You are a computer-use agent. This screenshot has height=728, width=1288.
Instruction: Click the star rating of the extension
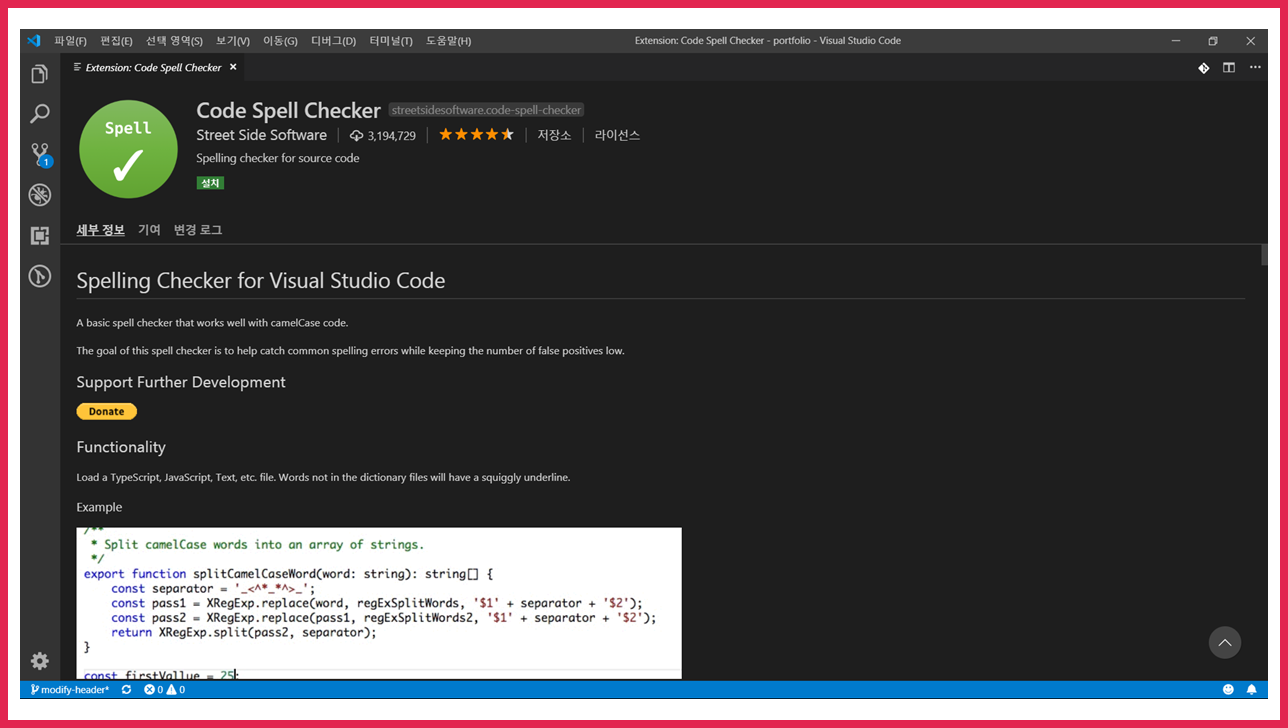point(476,135)
